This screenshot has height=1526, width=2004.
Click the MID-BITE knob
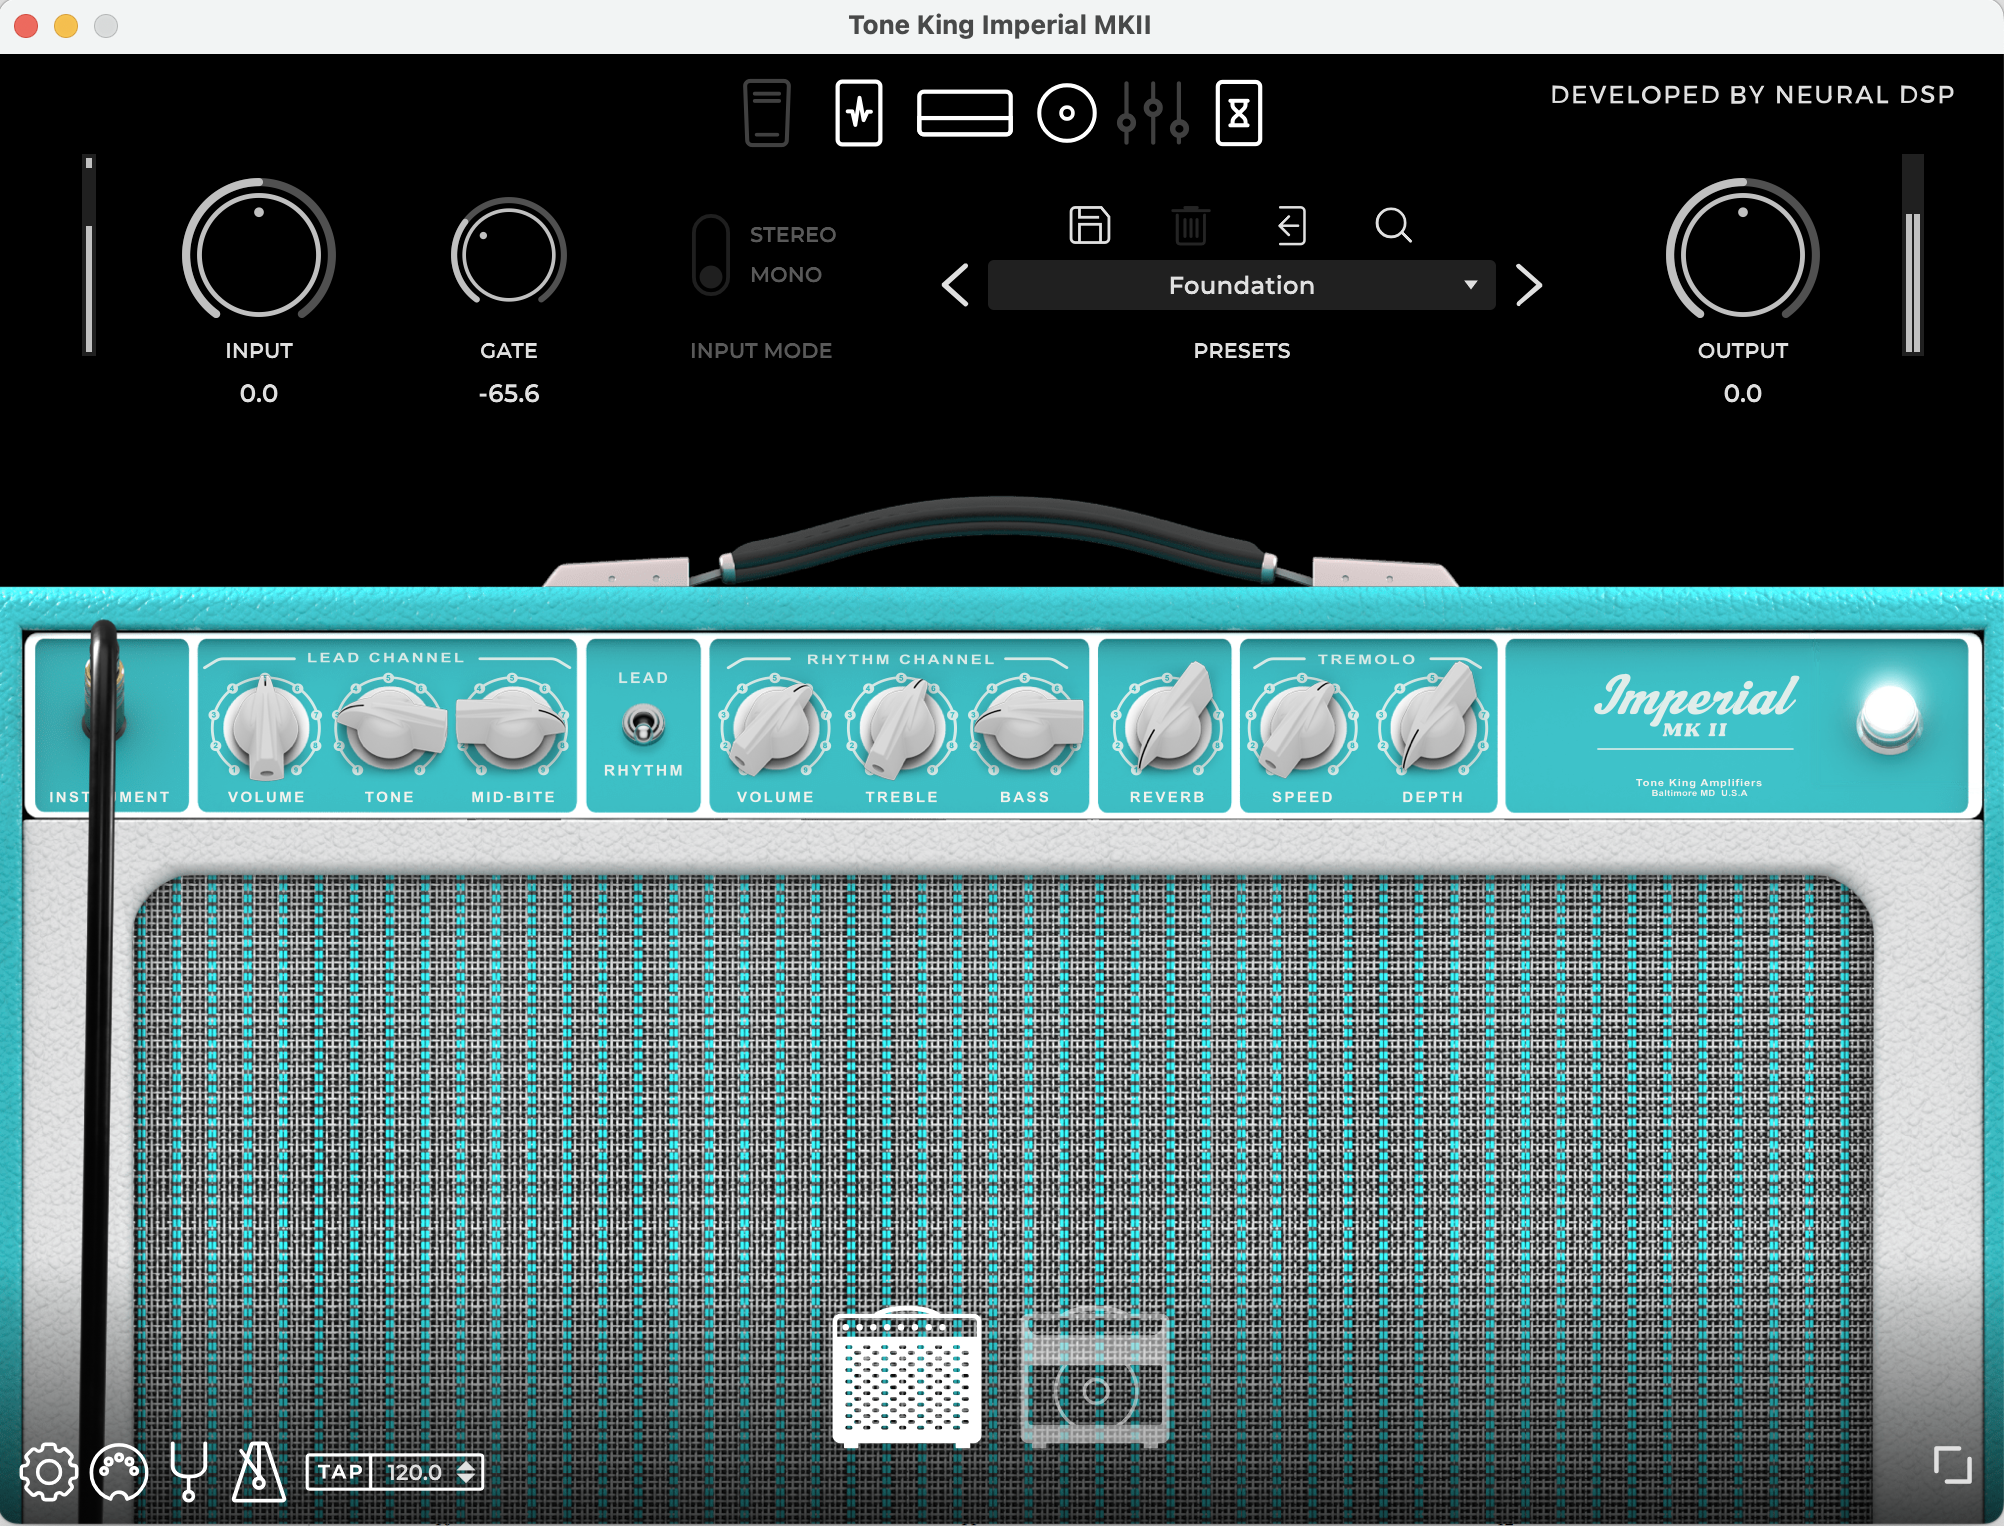tap(513, 728)
